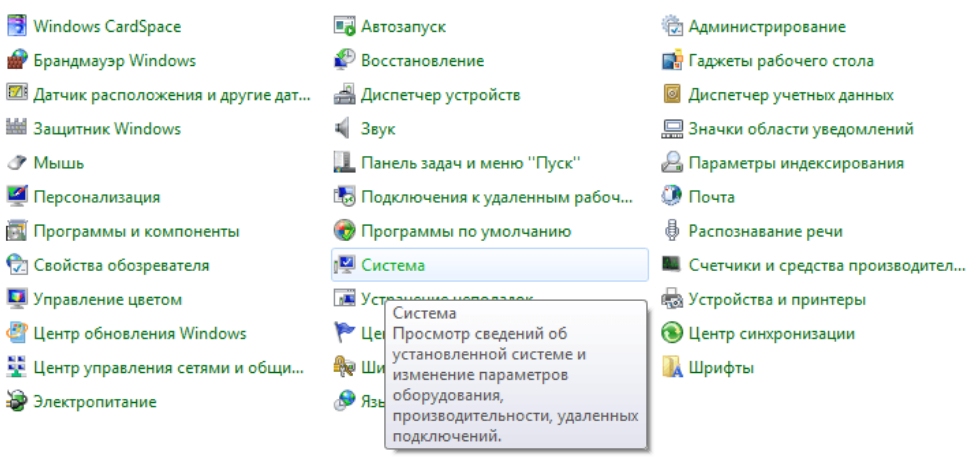
Task: Open the Параметры индексирования icon
Action: (672, 163)
